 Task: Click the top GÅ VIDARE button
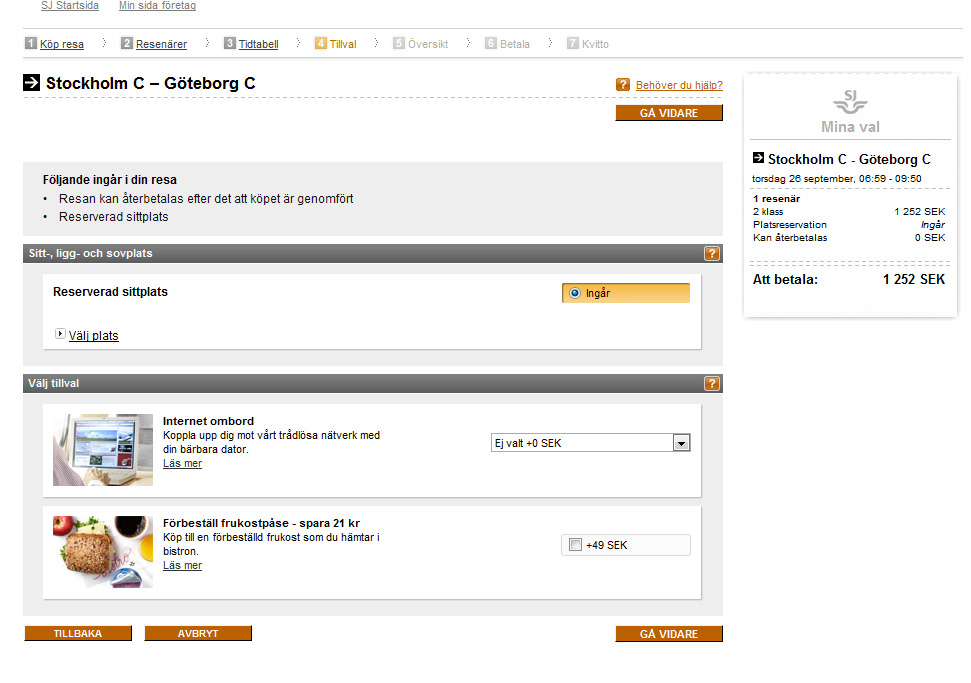click(669, 113)
